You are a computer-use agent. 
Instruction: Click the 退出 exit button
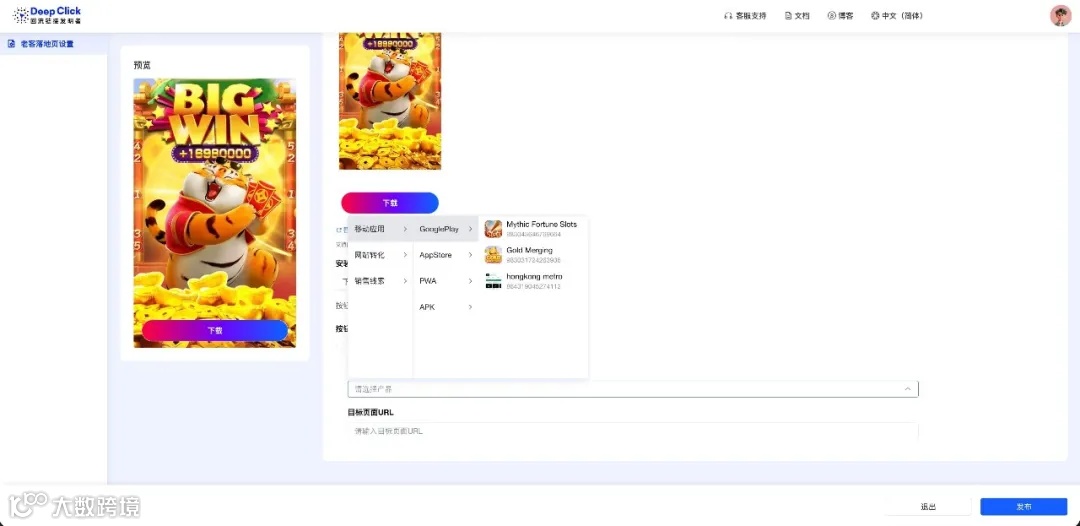(928, 507)
